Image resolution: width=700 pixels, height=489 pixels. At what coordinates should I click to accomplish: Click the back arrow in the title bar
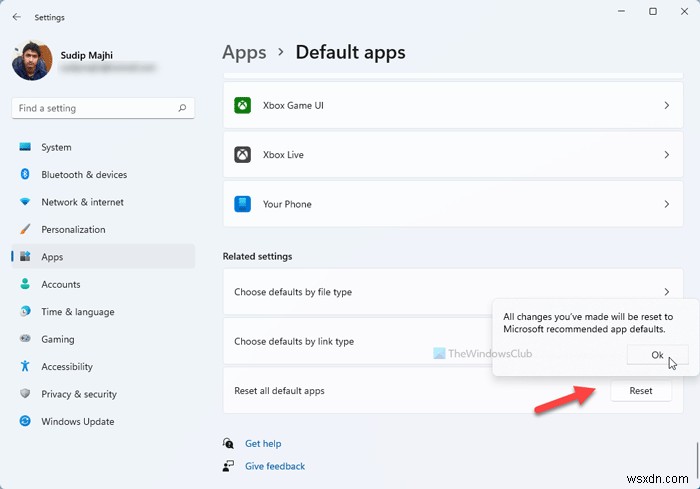pyautogui.click(x=17, y=16)
